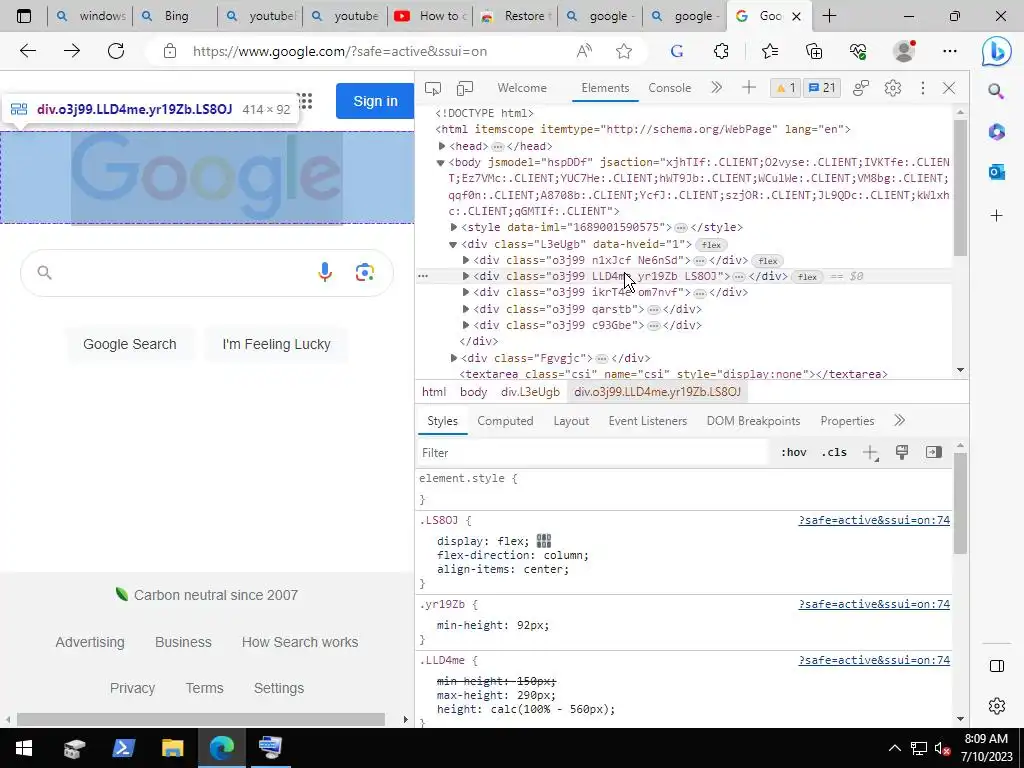
Task: Open DevTools settings gear
Action: 893,88
